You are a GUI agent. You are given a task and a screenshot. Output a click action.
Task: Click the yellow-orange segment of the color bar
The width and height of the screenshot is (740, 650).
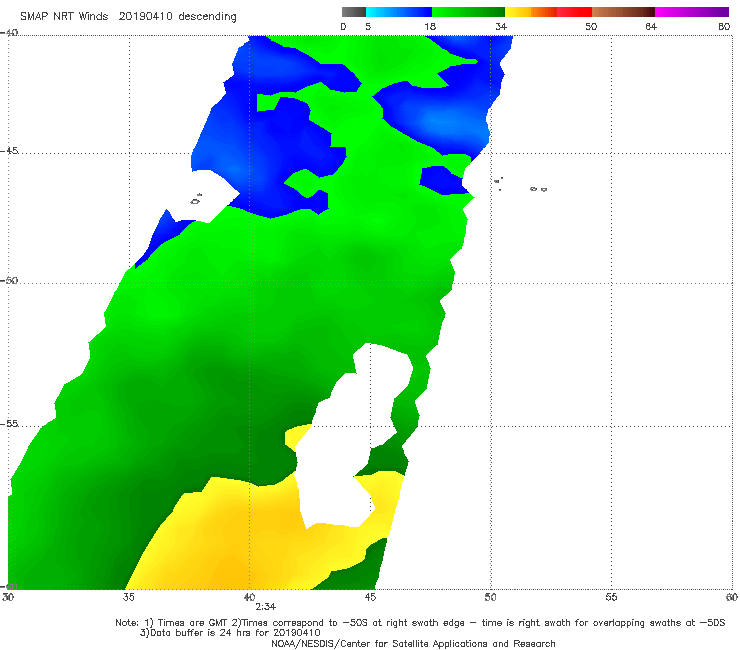(530, 12)
